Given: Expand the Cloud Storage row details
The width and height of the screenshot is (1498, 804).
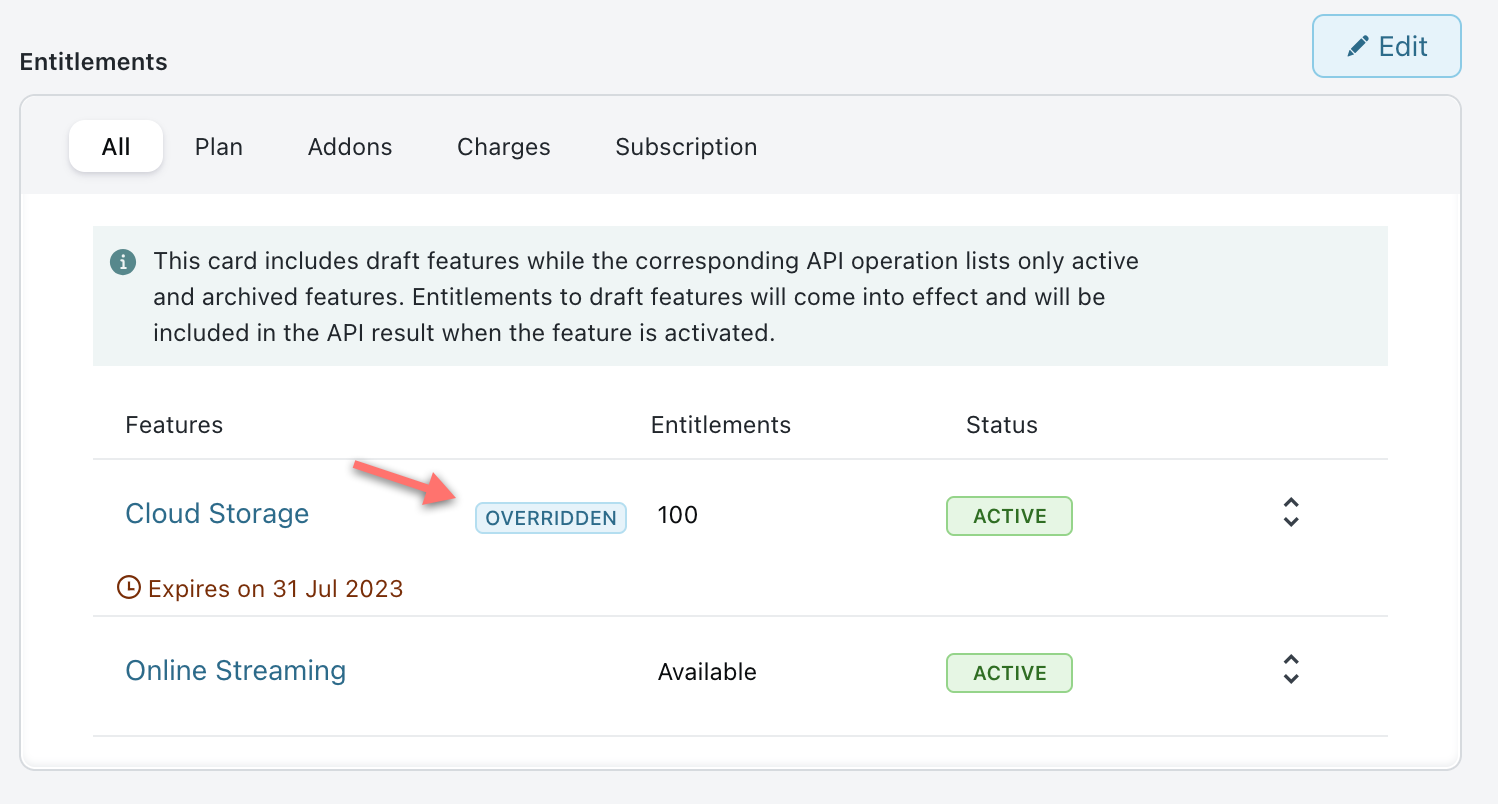Looking at the screenshot, I should click(1291, 512).
